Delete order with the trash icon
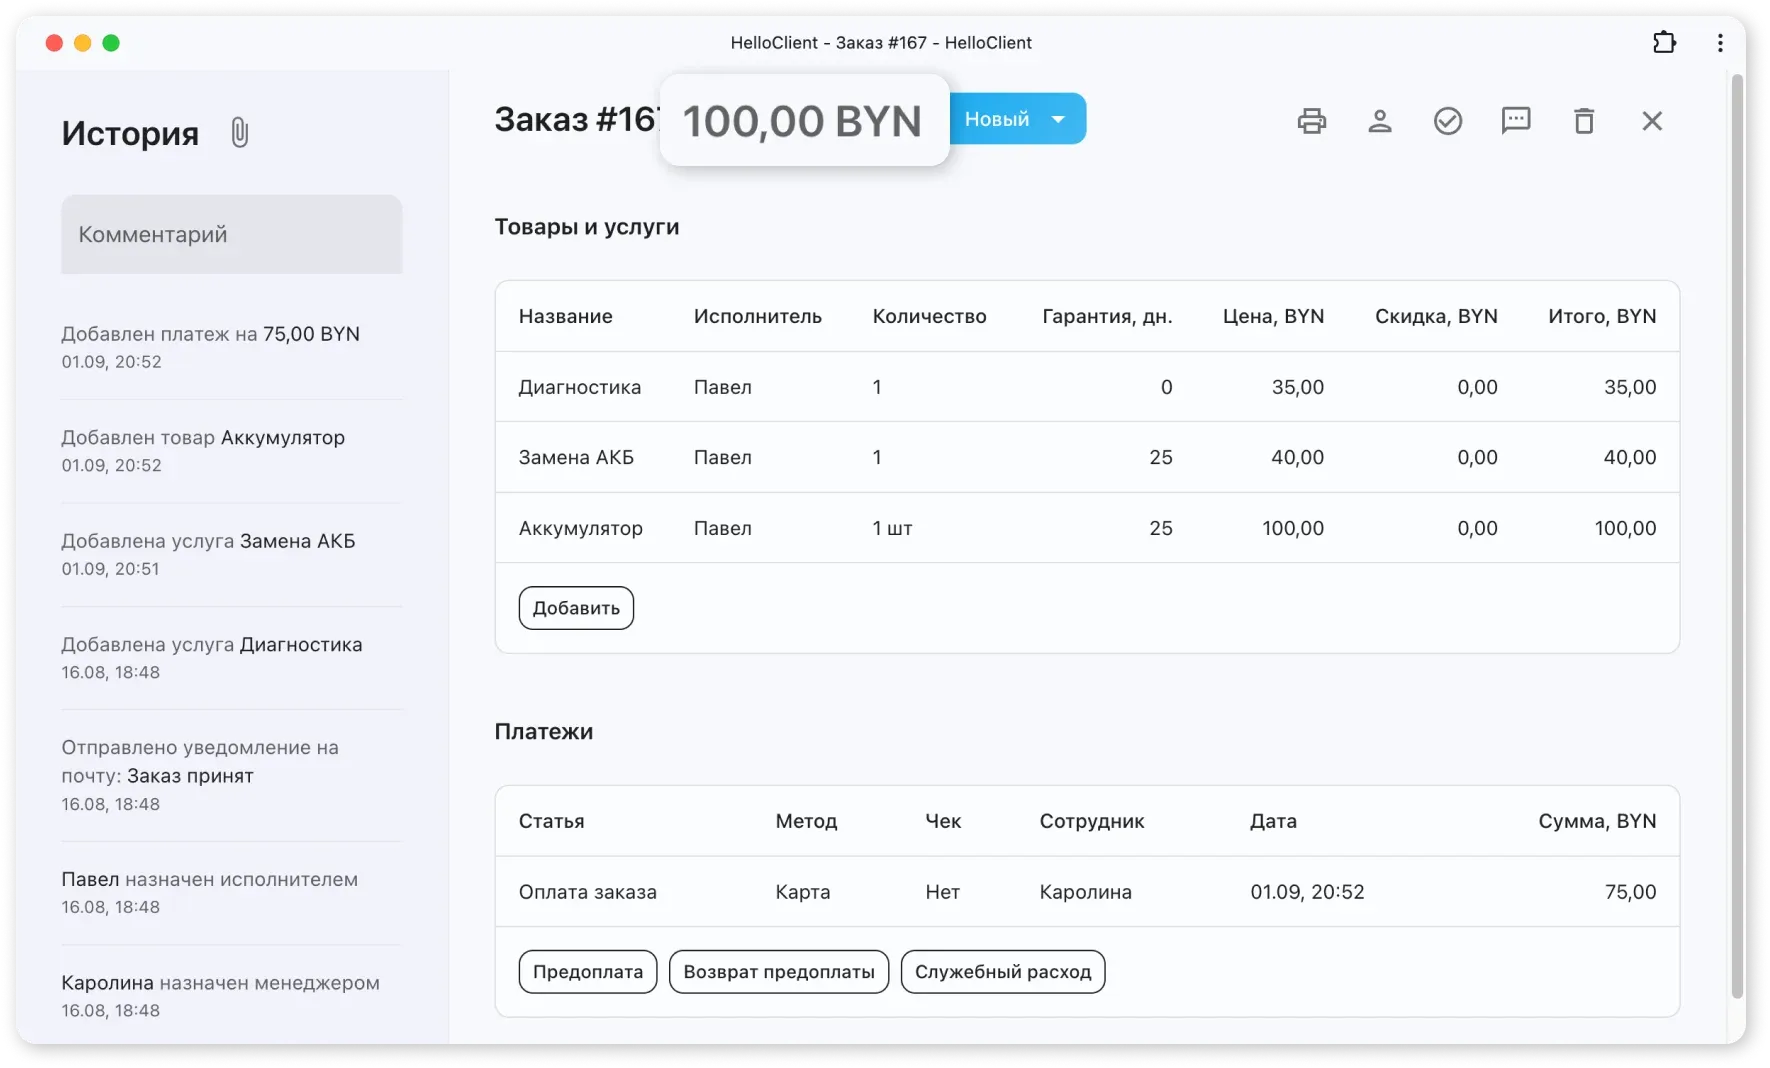This screenshot has width=1770, height=1068. (1583, 121)
